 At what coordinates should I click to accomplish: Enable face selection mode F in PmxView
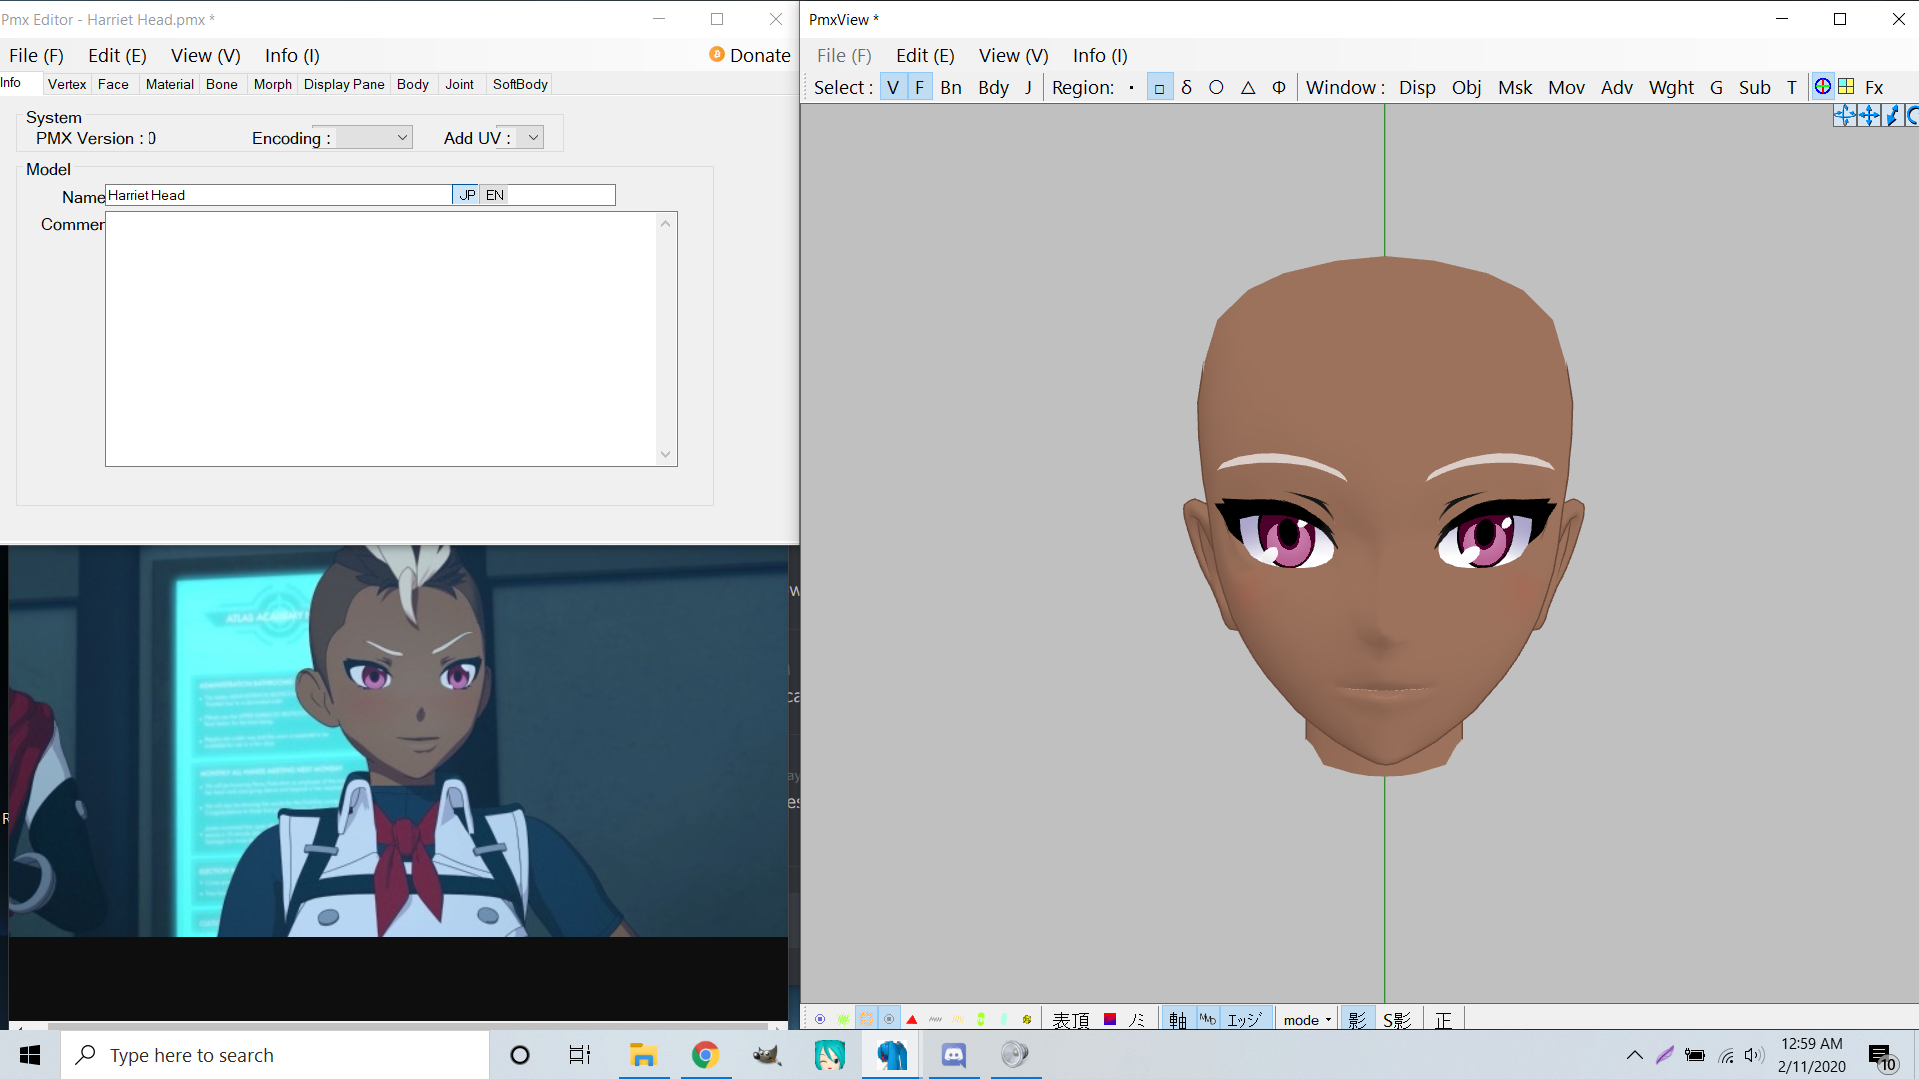[919, 87]
